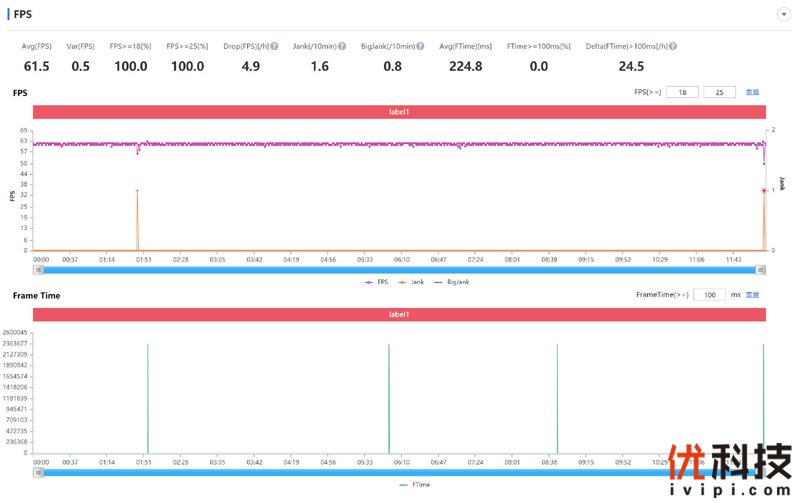This screenshot has height=503, width=800.
Task: Select the label1 bar above FPS chart
Action: click(399, 112)
